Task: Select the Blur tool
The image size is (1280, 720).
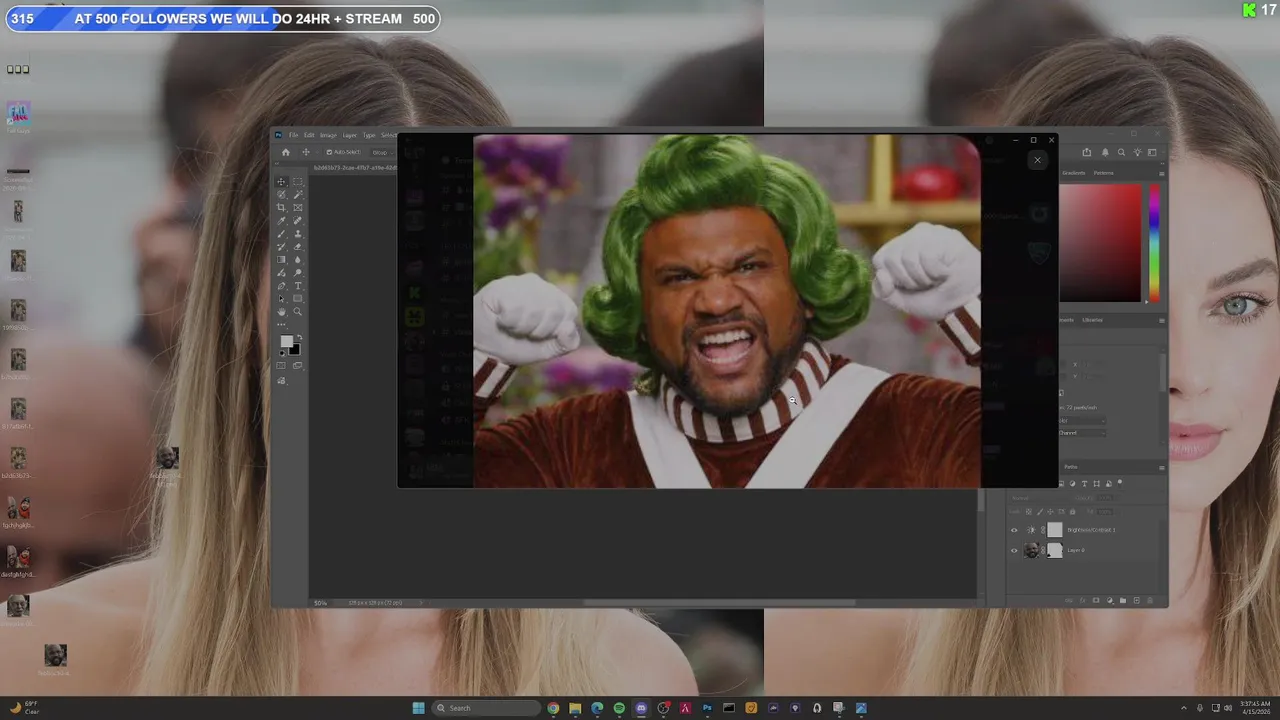Action: coord(298,259)
